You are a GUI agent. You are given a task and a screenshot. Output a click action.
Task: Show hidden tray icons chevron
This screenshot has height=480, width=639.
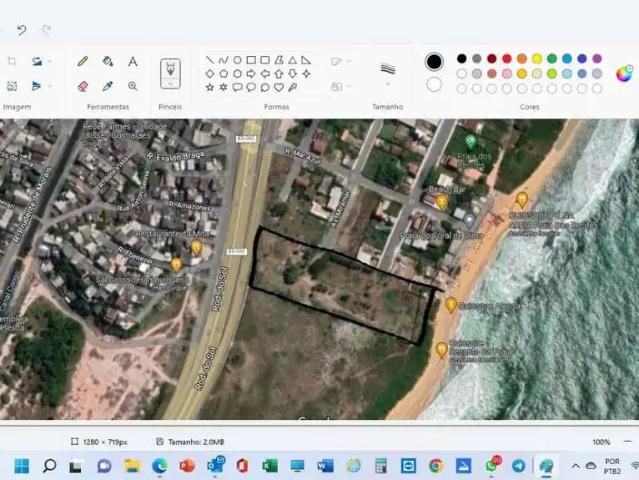pyautogui.click(x=575, y=466)
